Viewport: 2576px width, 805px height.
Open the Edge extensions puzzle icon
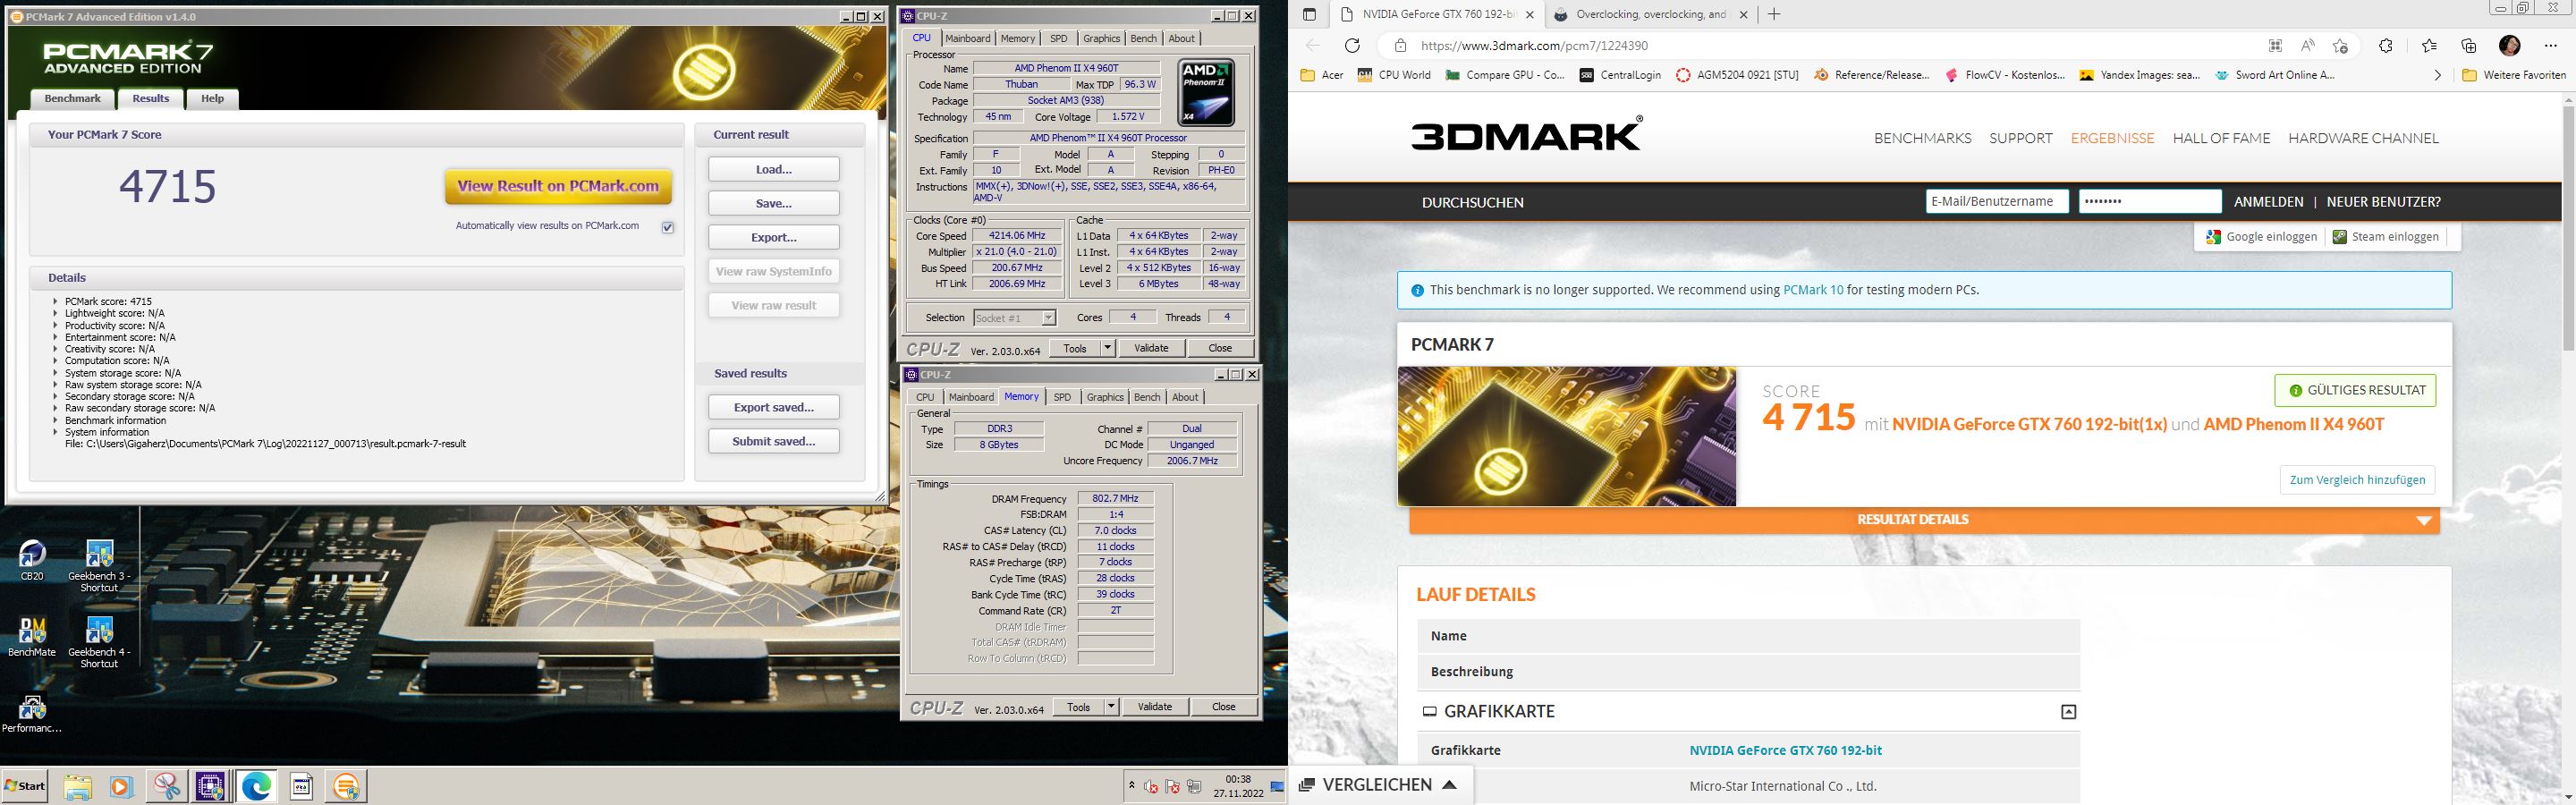(2386, 46)
